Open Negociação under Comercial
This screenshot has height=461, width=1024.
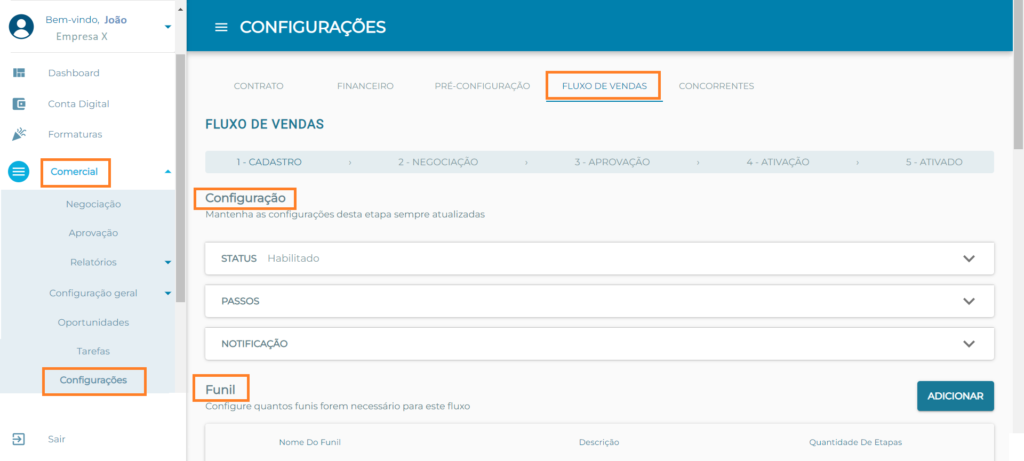[x=93, y=204]
